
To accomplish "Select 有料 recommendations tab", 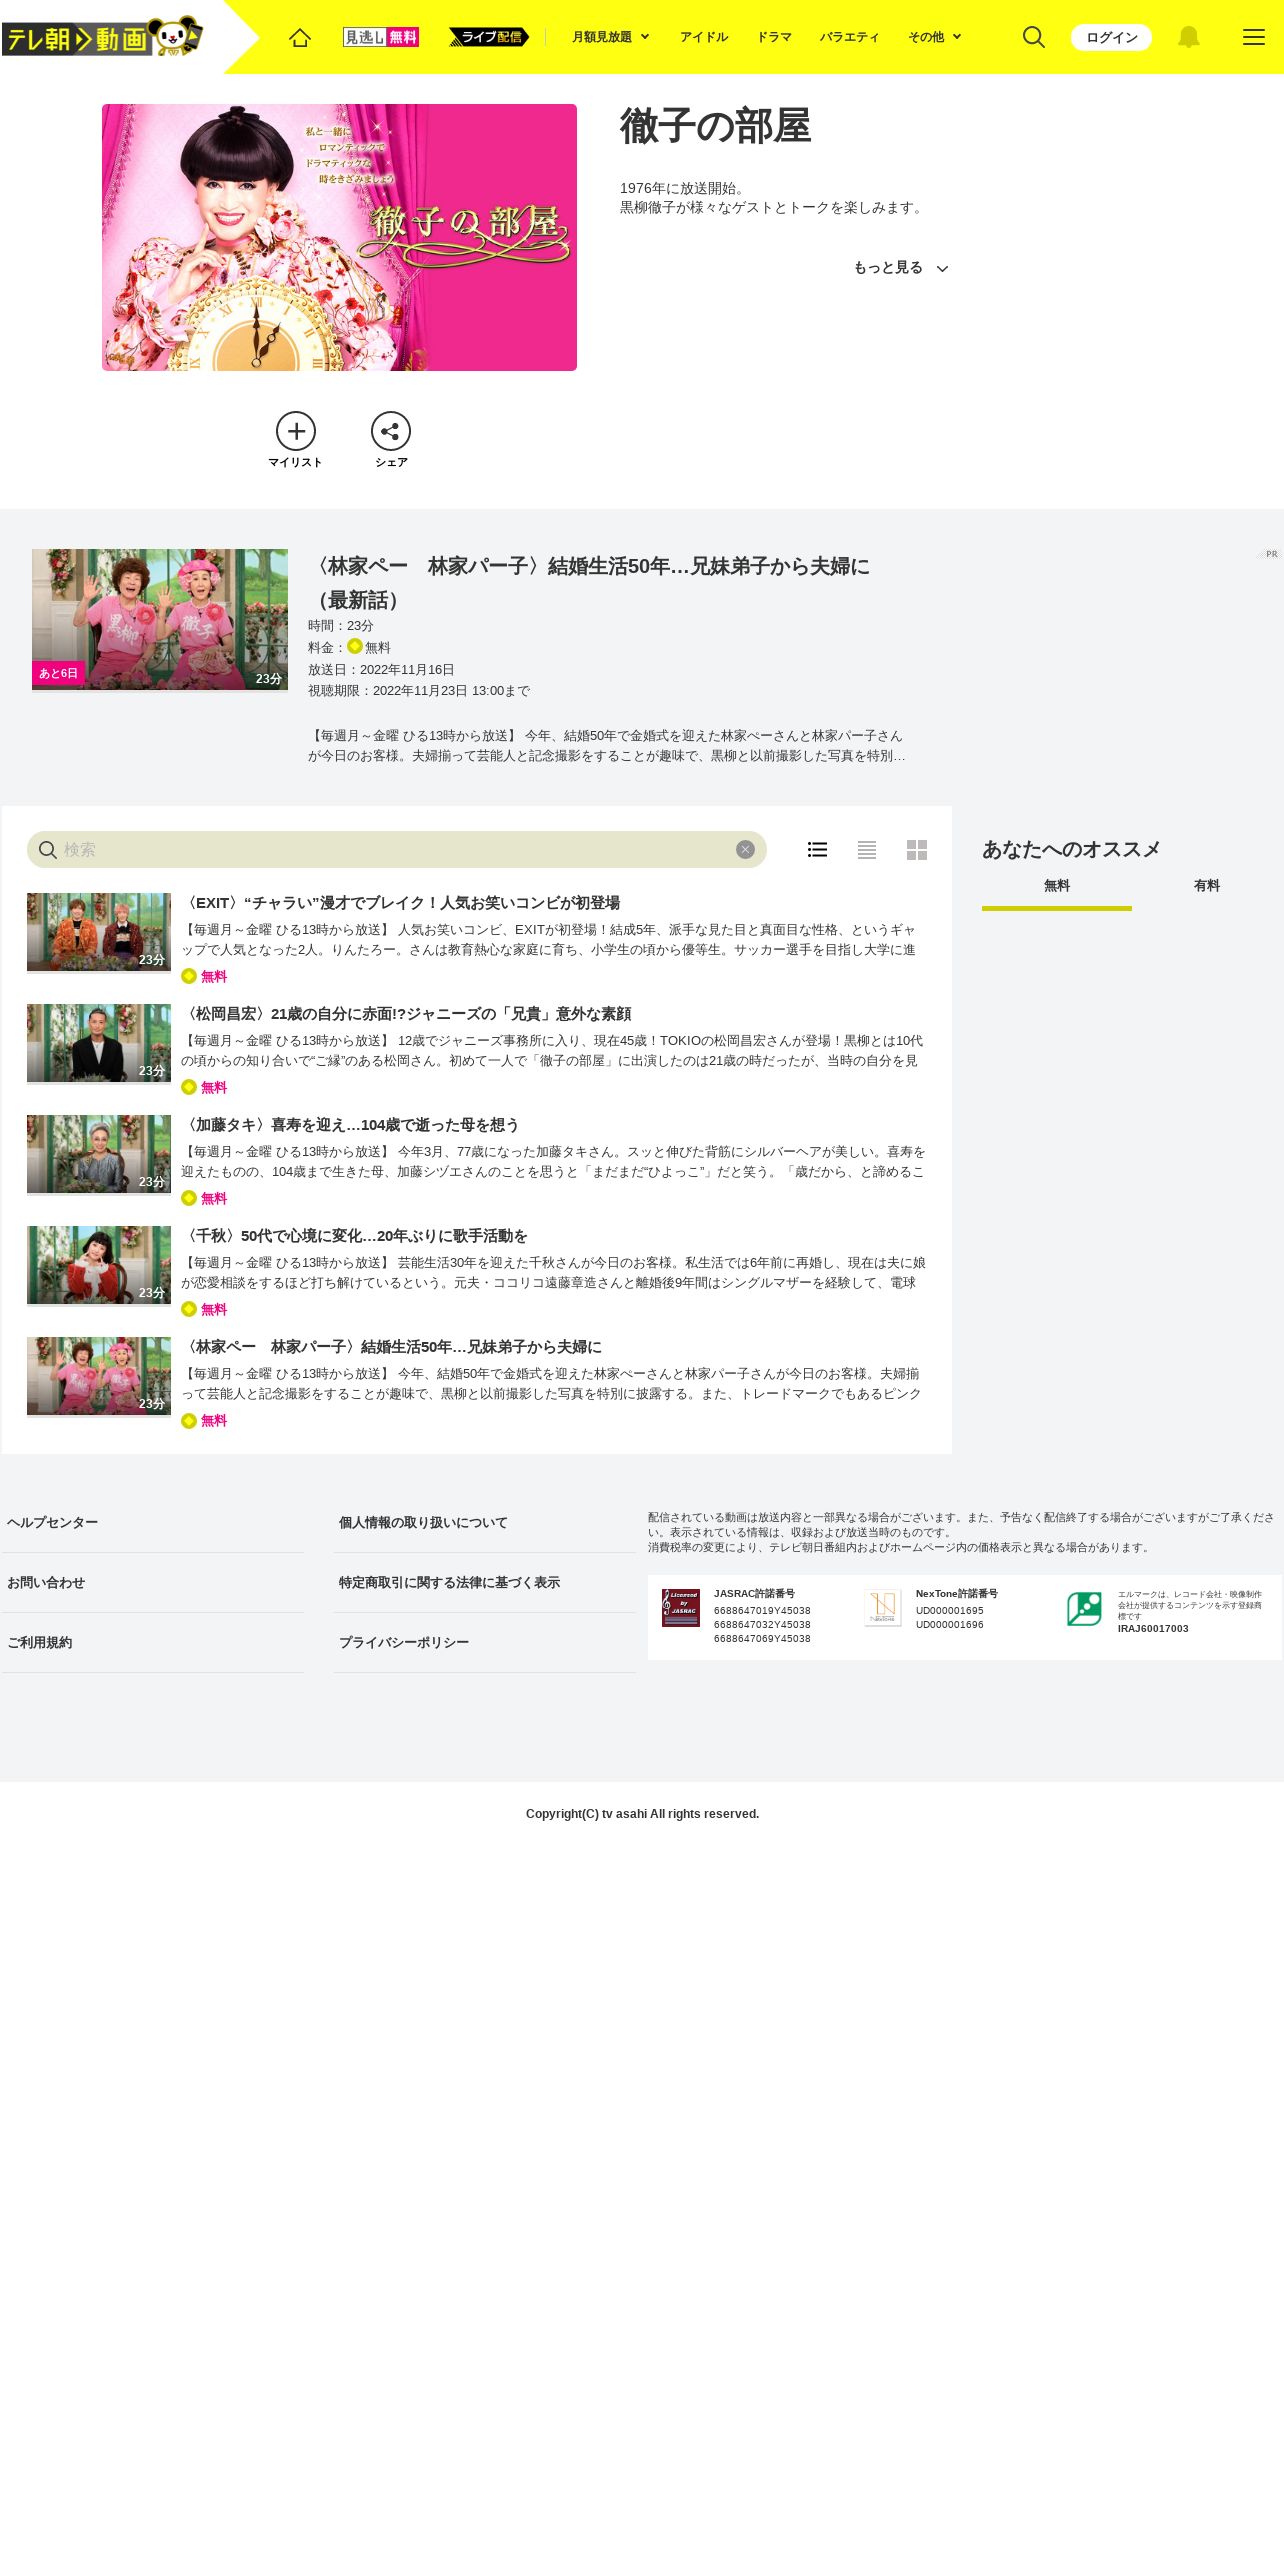I will [1207, 886].
